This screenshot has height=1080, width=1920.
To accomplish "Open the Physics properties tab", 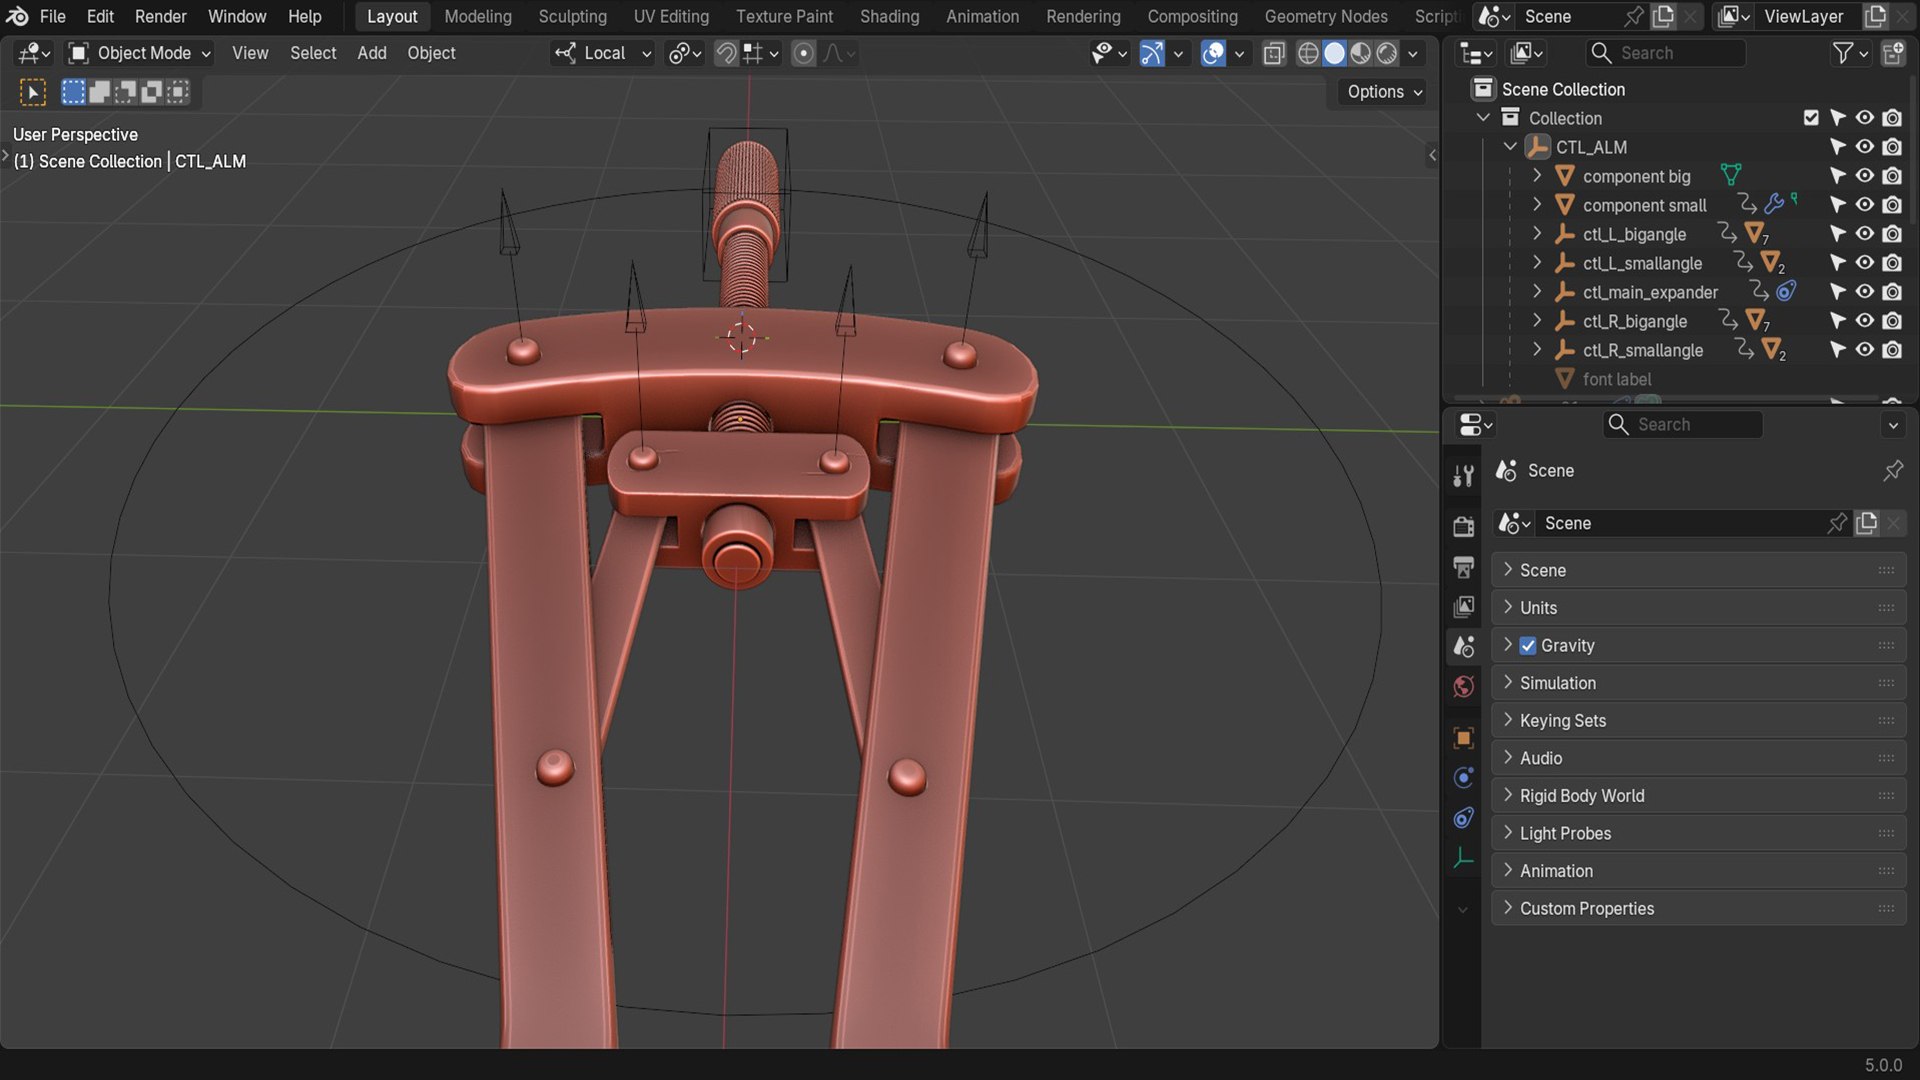I will pyautogui.click(x=1463, y=778).
